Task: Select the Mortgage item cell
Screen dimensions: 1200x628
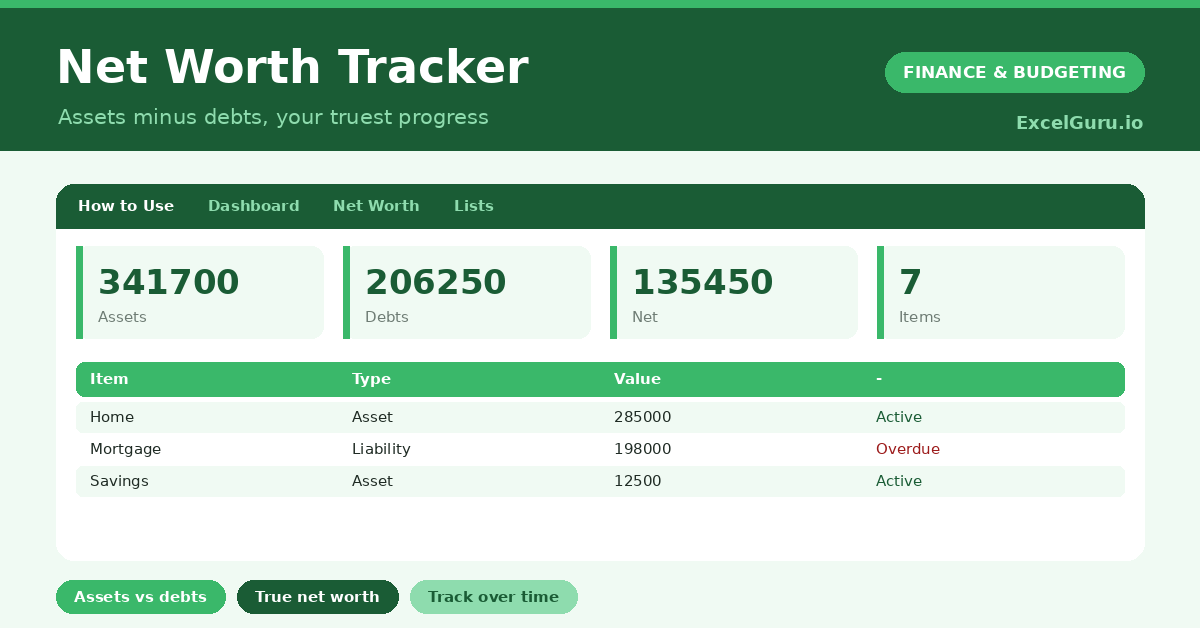Action: (125, 449)
